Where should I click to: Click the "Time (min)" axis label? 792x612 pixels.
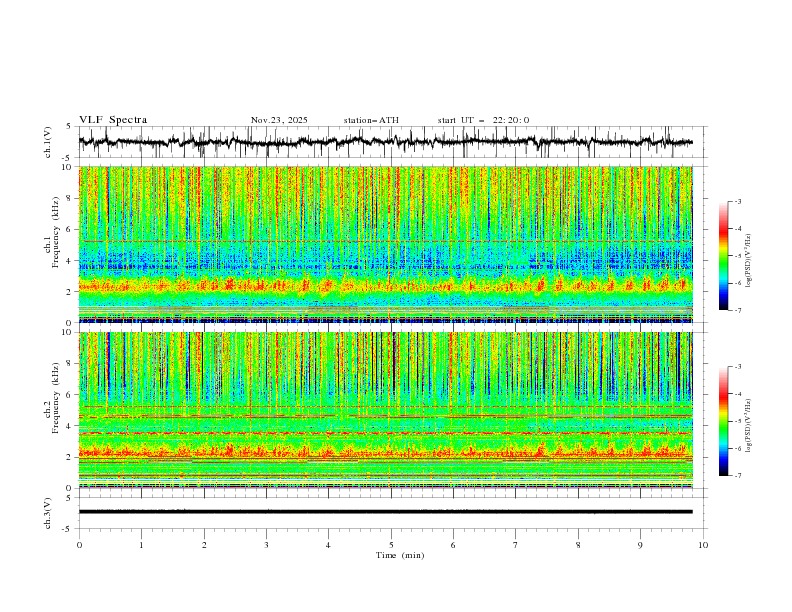(x=400, y=555)
